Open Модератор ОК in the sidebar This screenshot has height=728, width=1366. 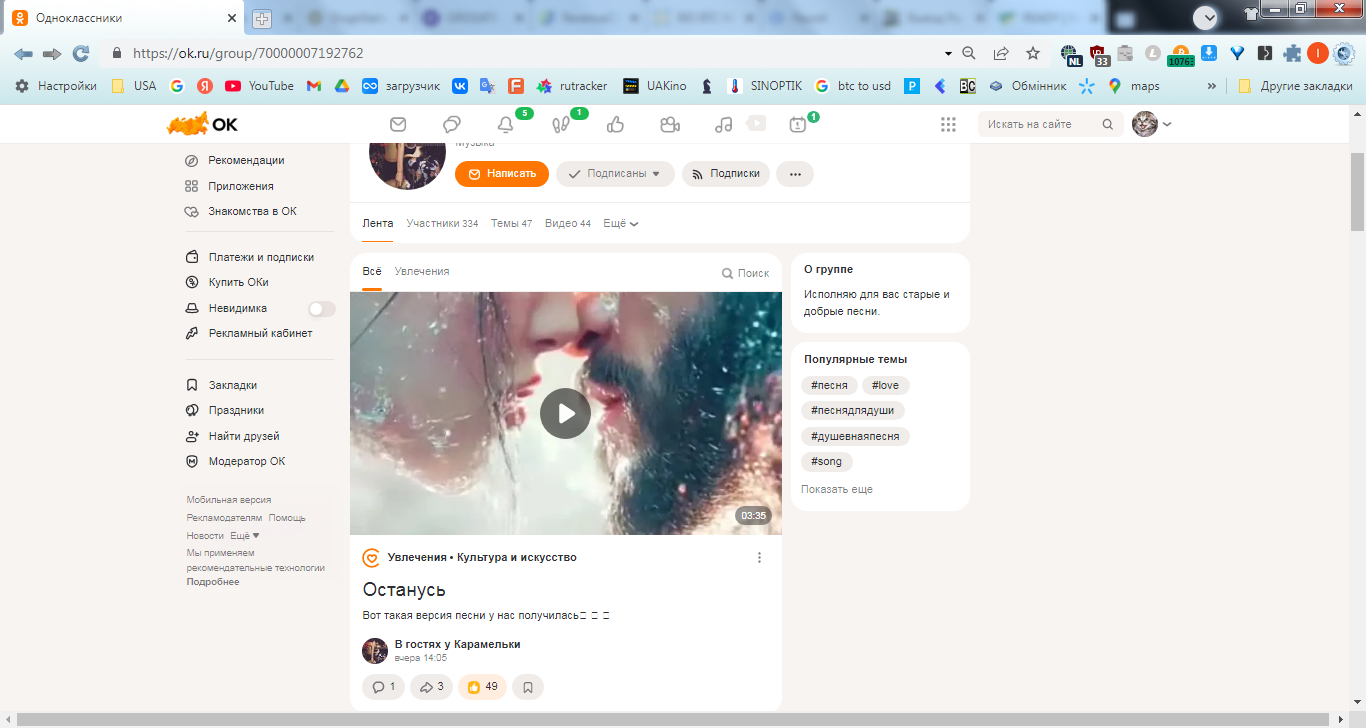click(236, 461)
